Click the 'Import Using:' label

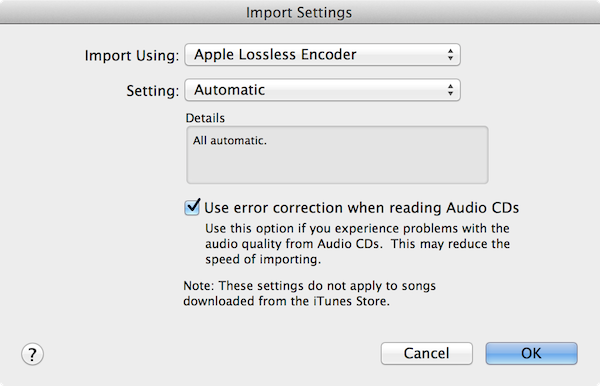(x=132, y=56)
